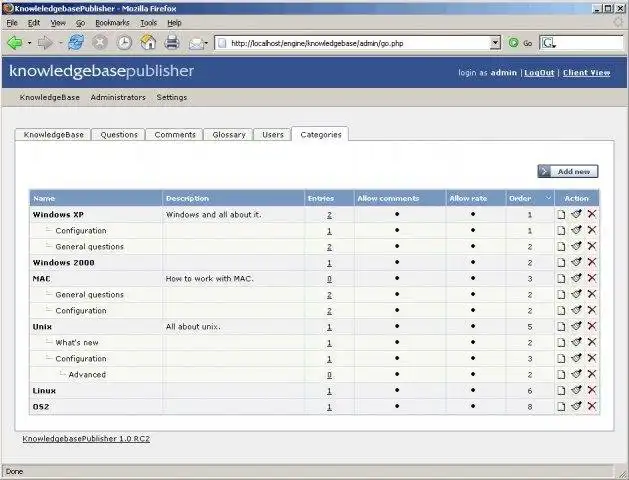
Task: Toggle Allow rate for Linux
Action: [x=473, y=390]
